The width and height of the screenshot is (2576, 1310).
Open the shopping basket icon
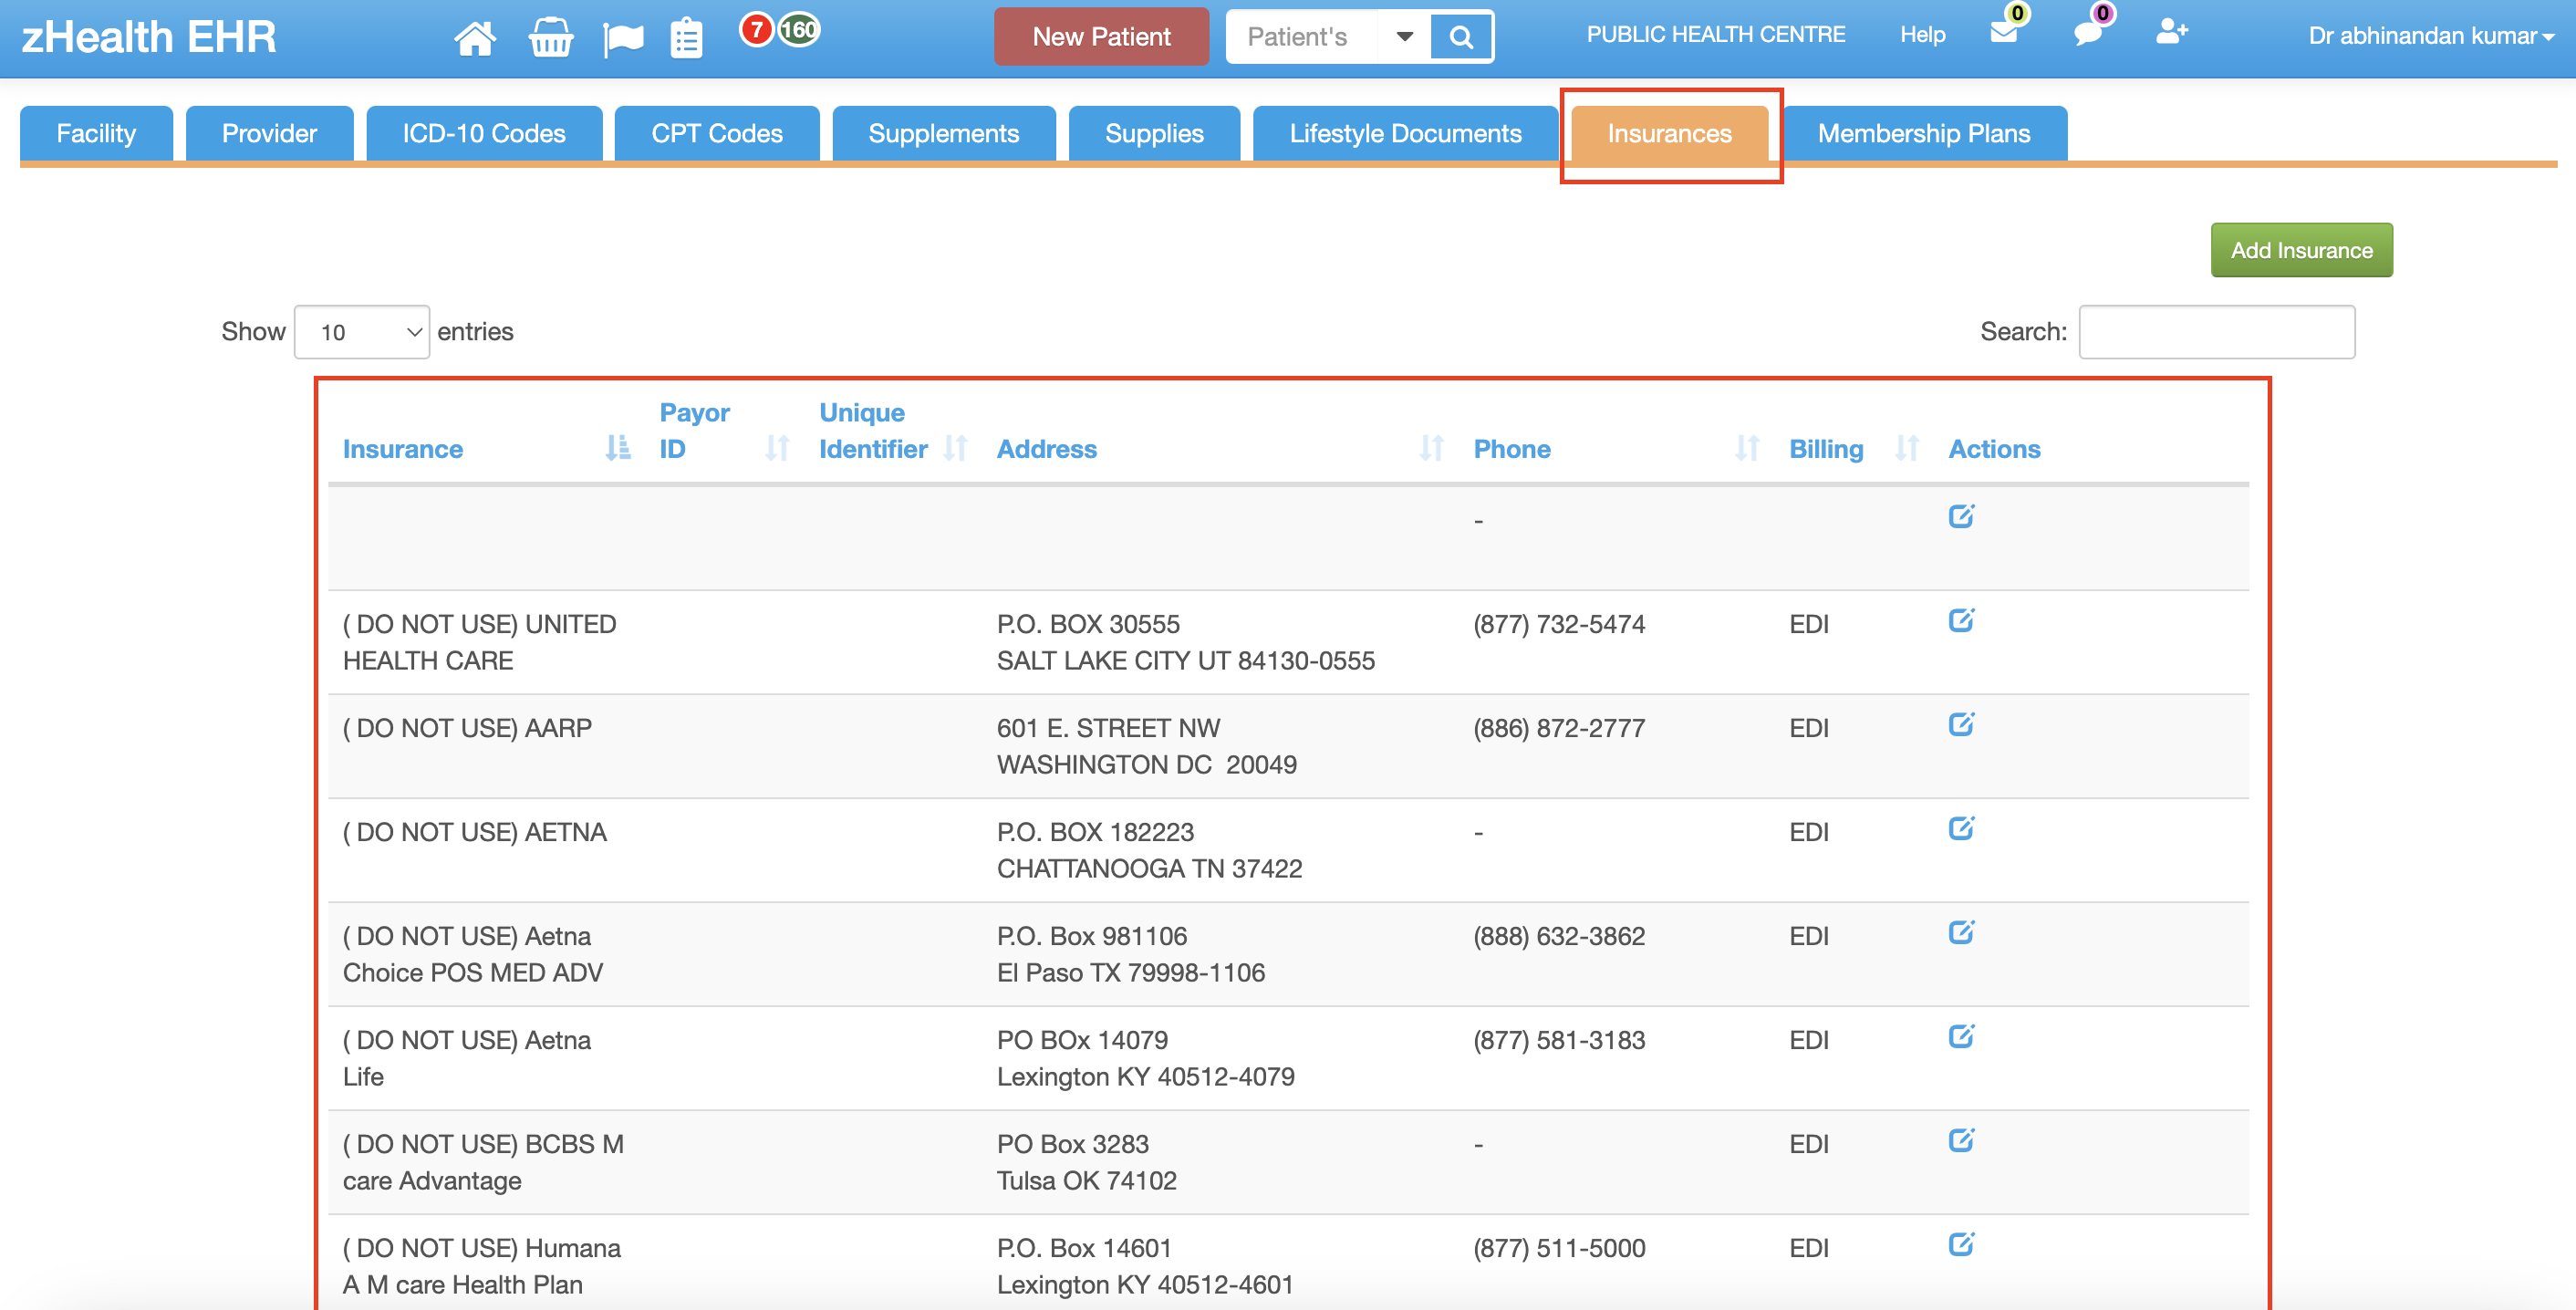[550, 38]
